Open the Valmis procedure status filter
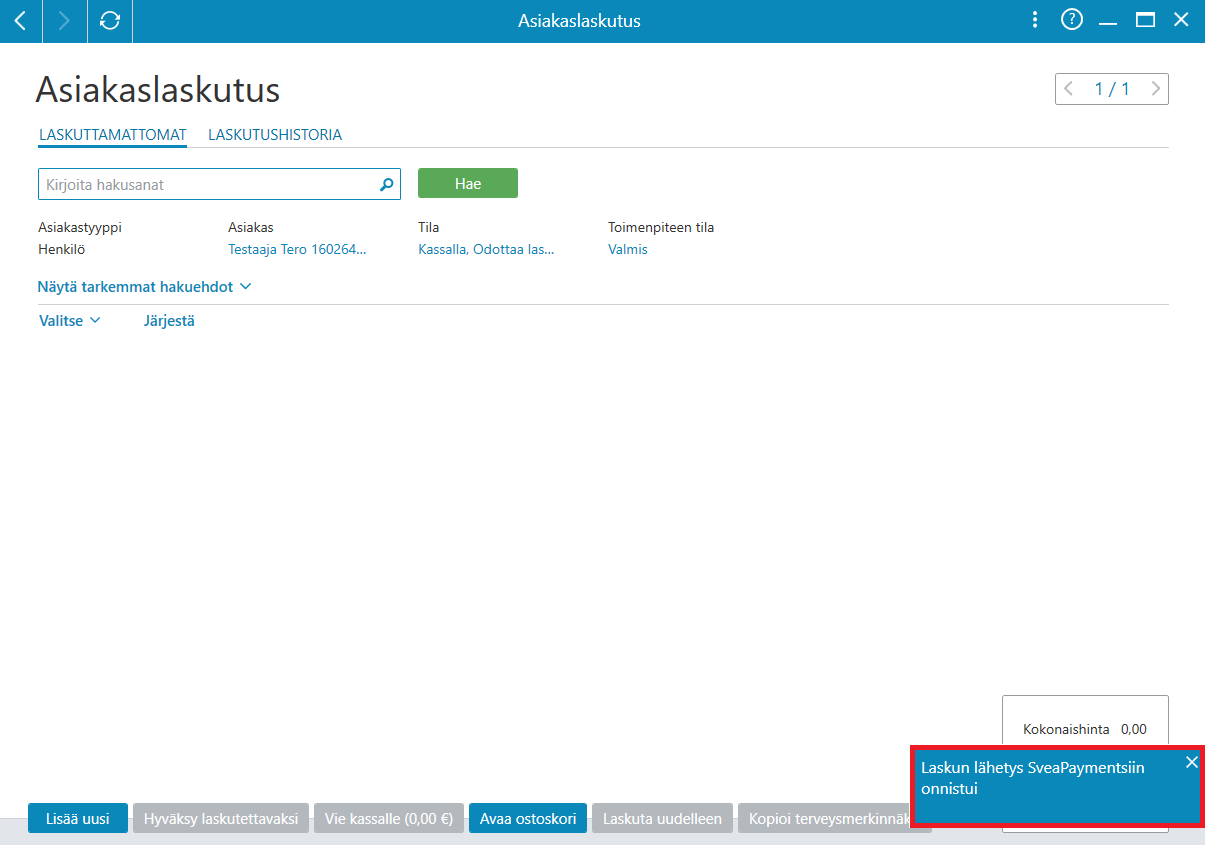 628,250
